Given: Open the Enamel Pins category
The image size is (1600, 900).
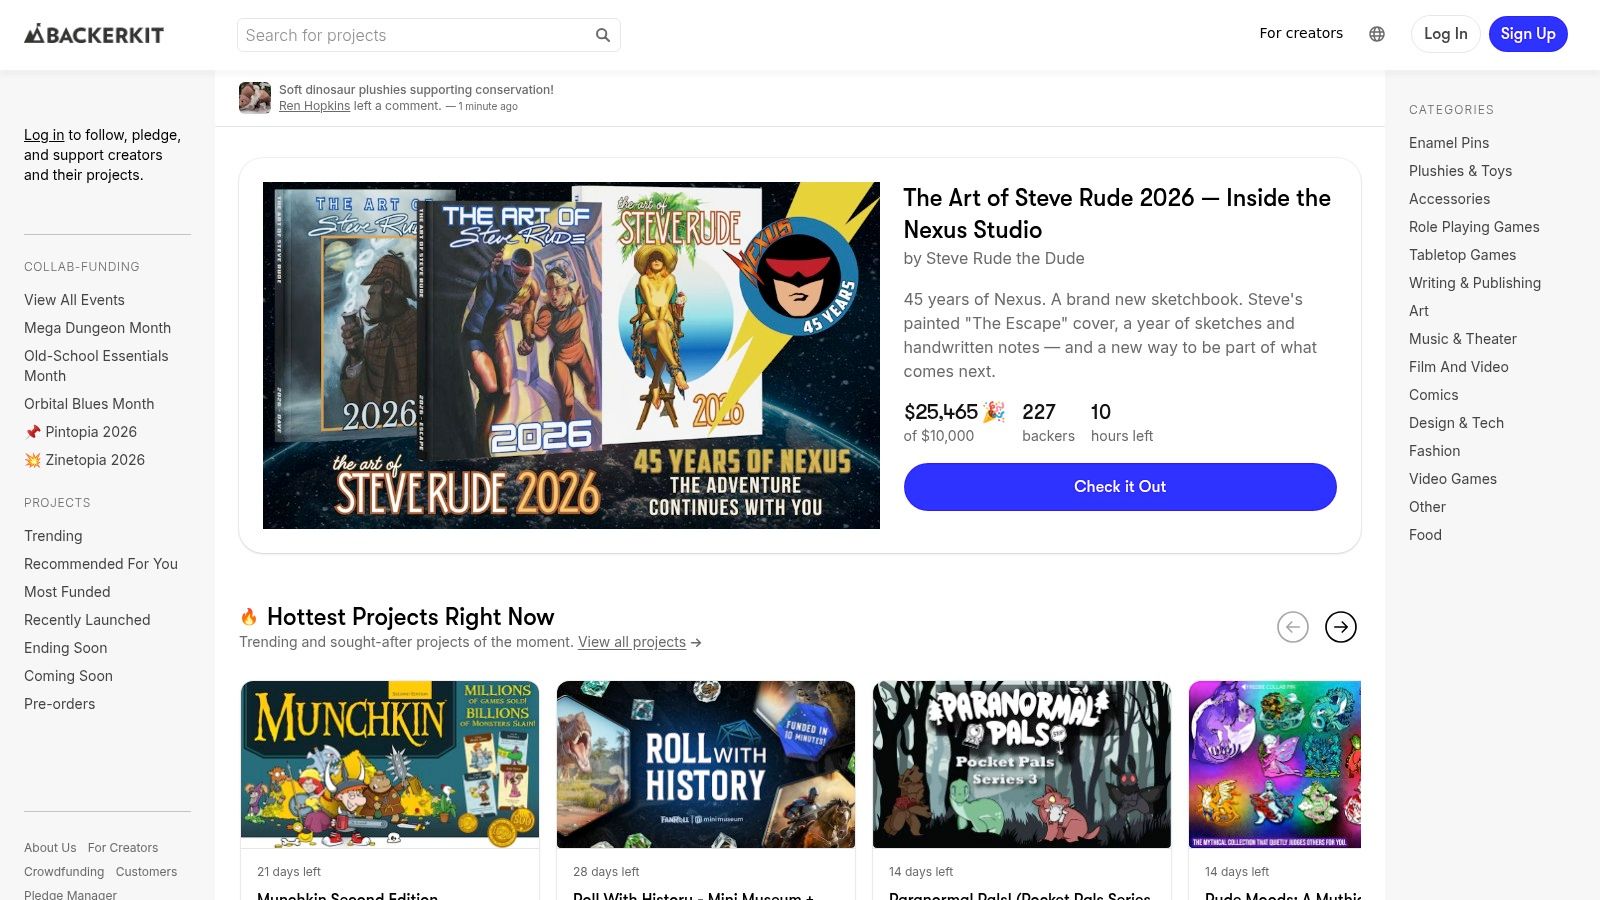Looking at the screenshot, I should click(x=1448, y=143).
